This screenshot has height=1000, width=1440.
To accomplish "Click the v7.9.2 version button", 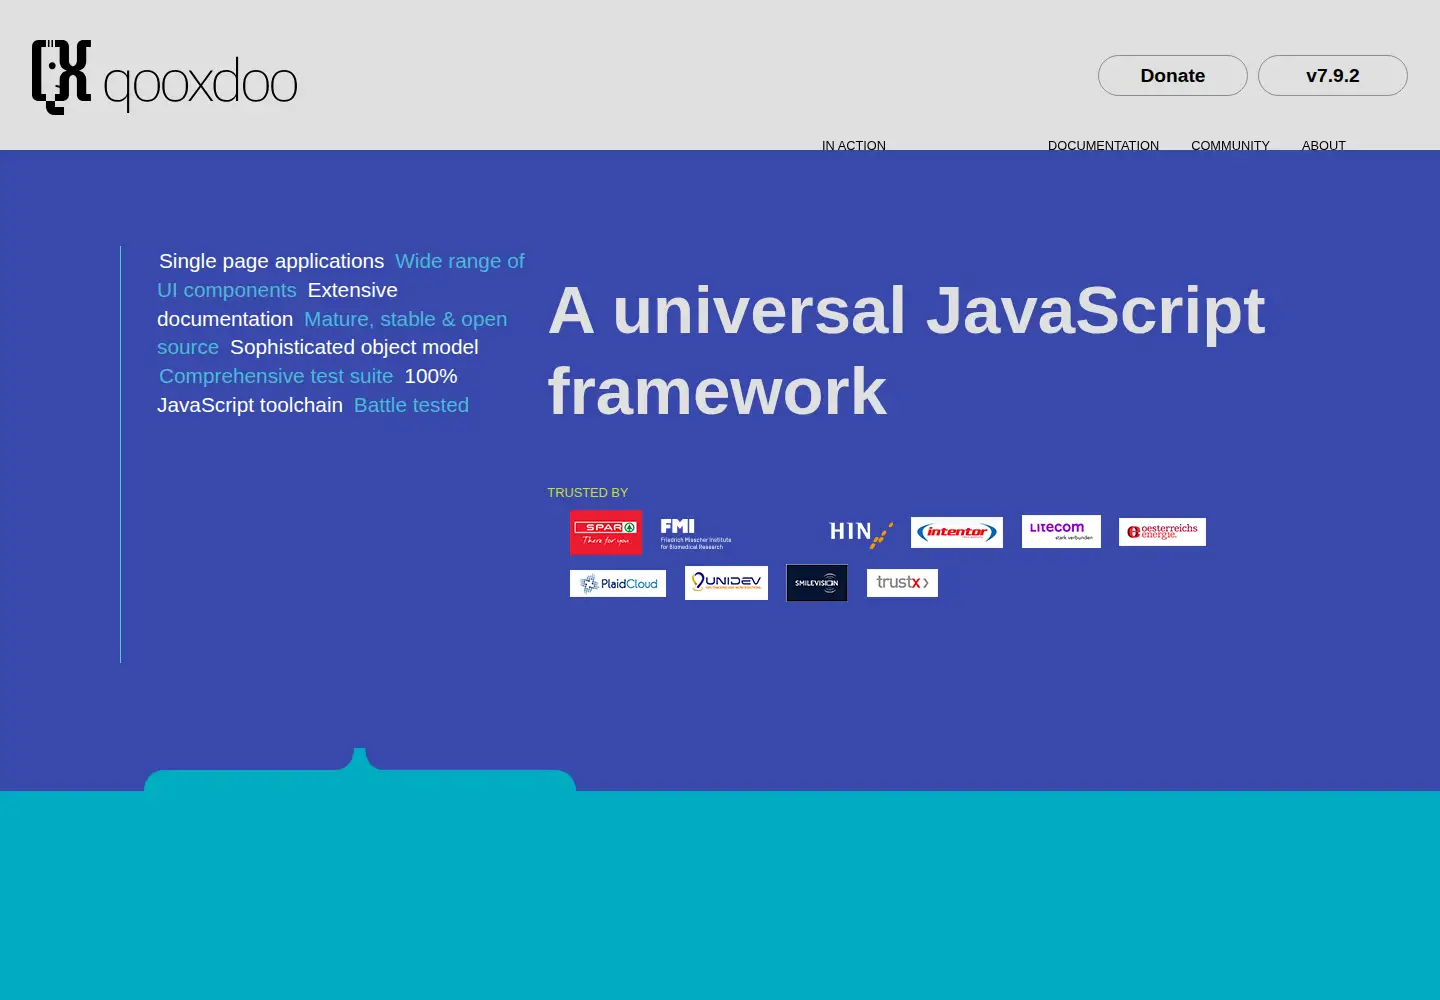I will 1333,76.
